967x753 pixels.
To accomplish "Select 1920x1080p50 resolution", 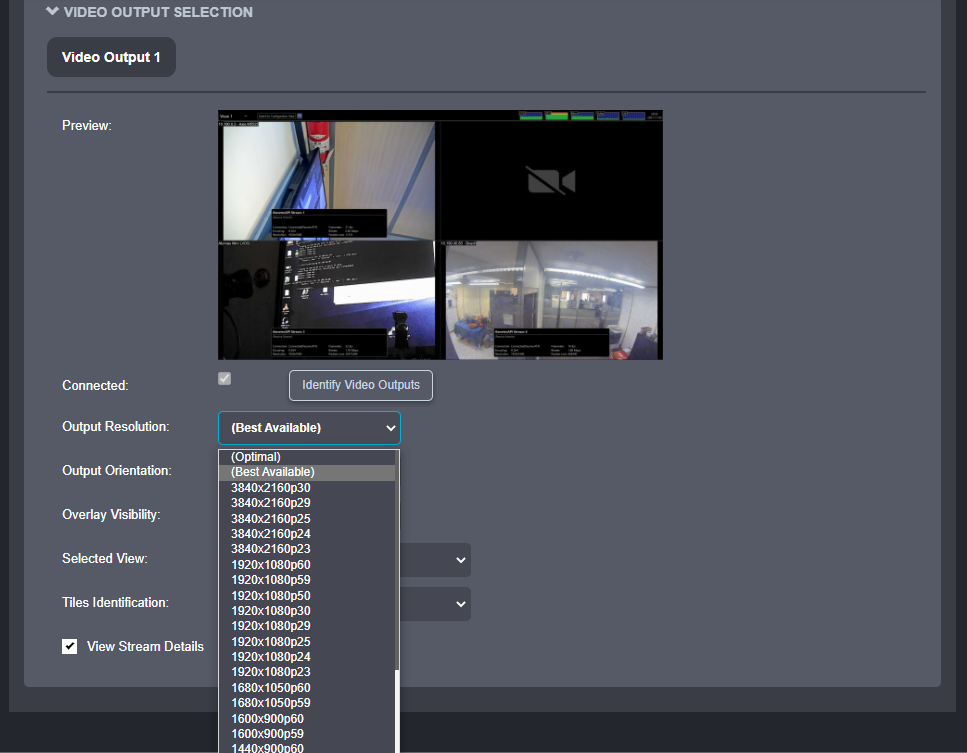I will click(x=307, y=596).
